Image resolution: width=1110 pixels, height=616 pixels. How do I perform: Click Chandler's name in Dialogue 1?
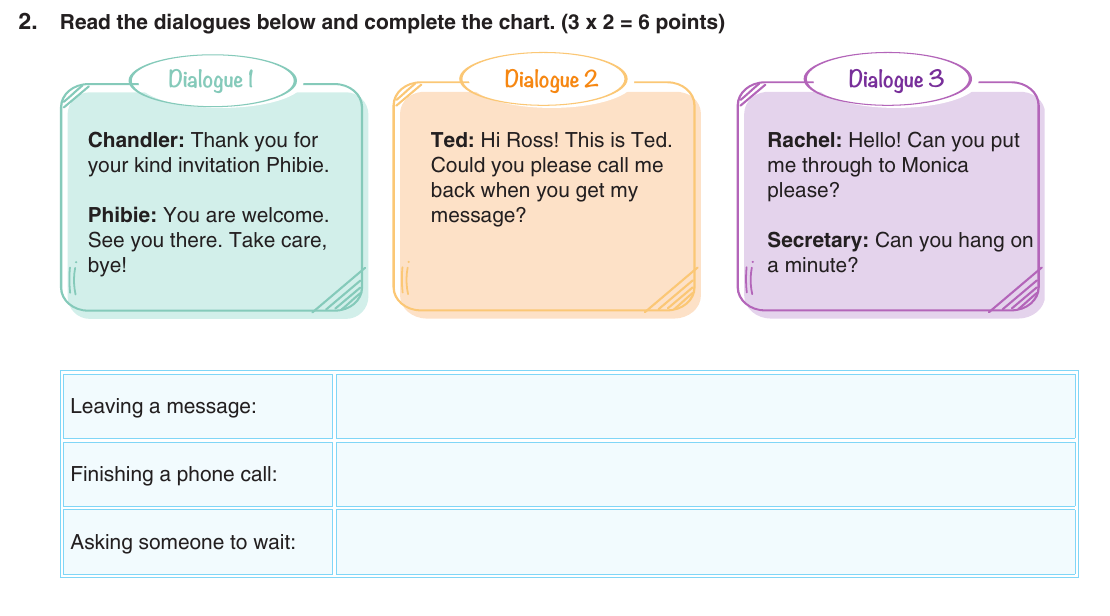pyautogui.click(x=136, y=140)
